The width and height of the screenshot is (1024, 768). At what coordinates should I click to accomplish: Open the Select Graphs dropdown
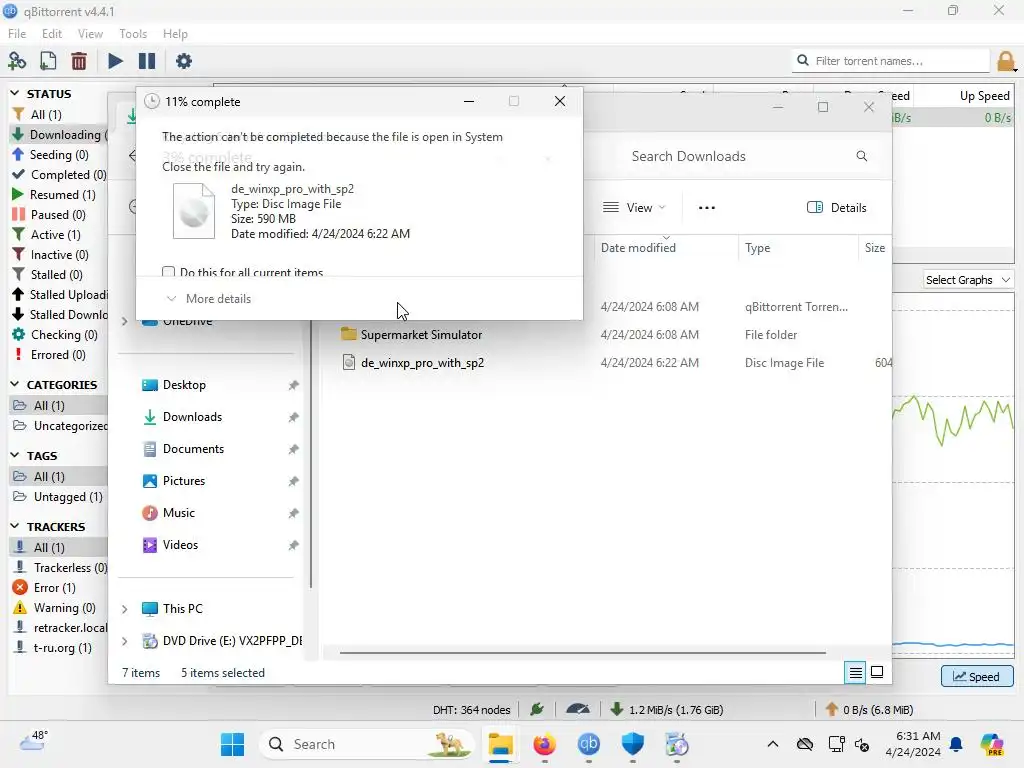968,280
